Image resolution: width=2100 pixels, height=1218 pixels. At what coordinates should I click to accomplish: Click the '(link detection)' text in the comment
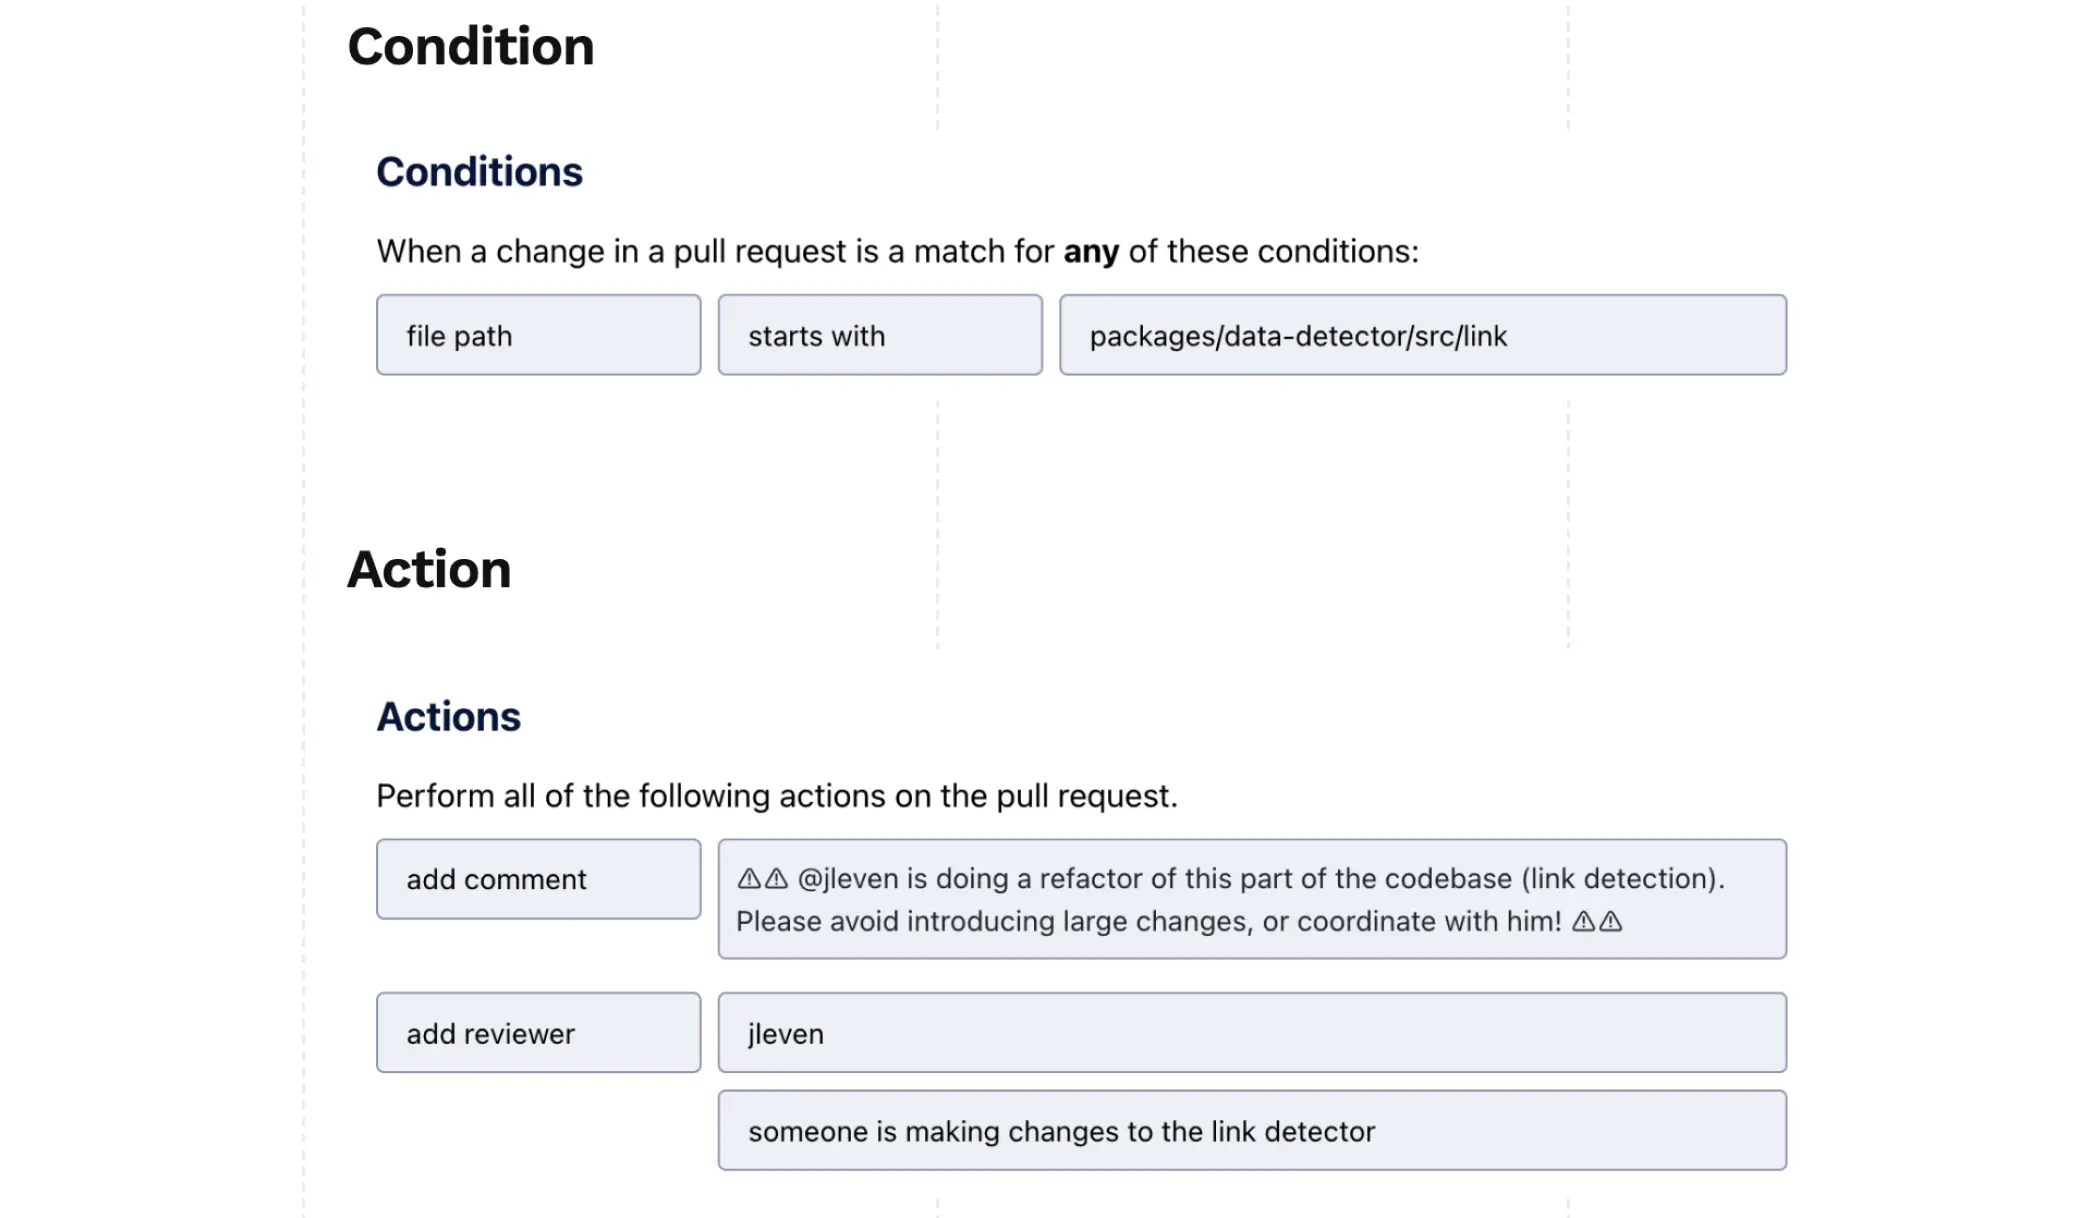(x=1623, y=879)
